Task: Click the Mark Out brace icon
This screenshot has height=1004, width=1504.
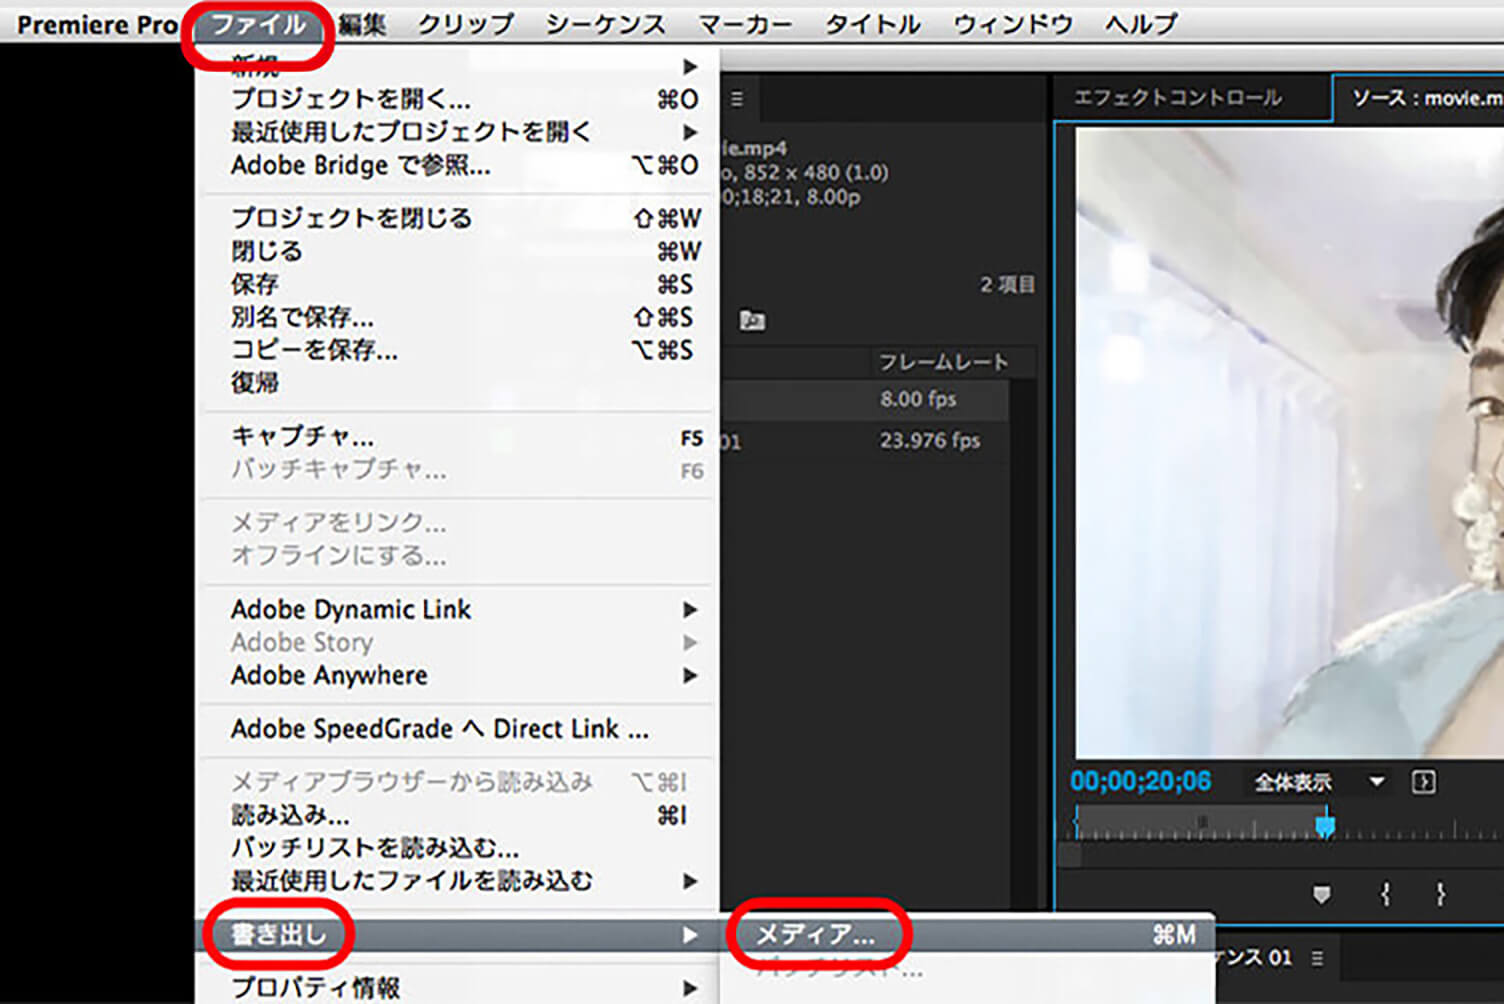Action: click(x=1440, y=894)
